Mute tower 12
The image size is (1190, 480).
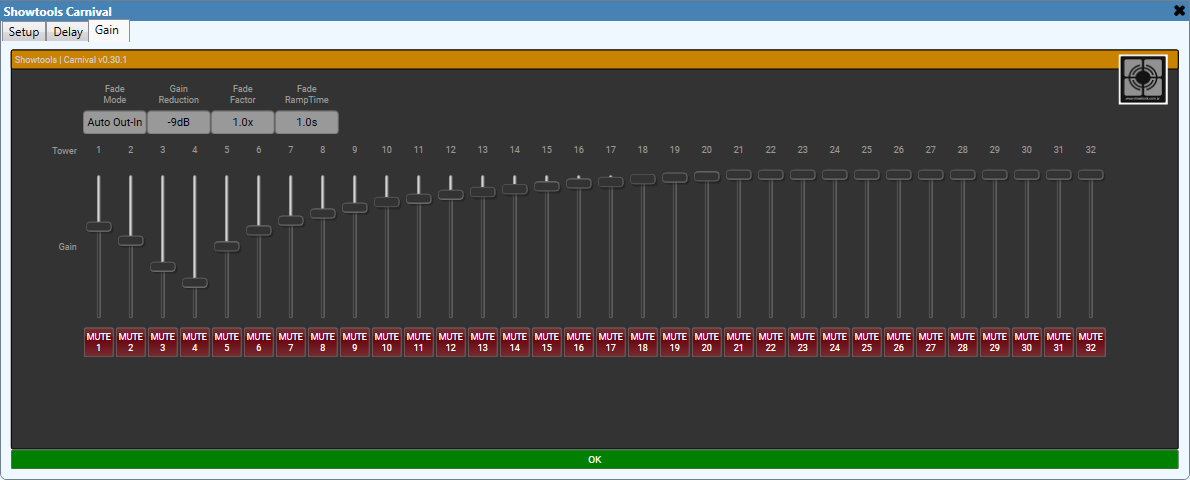tap(451, 342)
